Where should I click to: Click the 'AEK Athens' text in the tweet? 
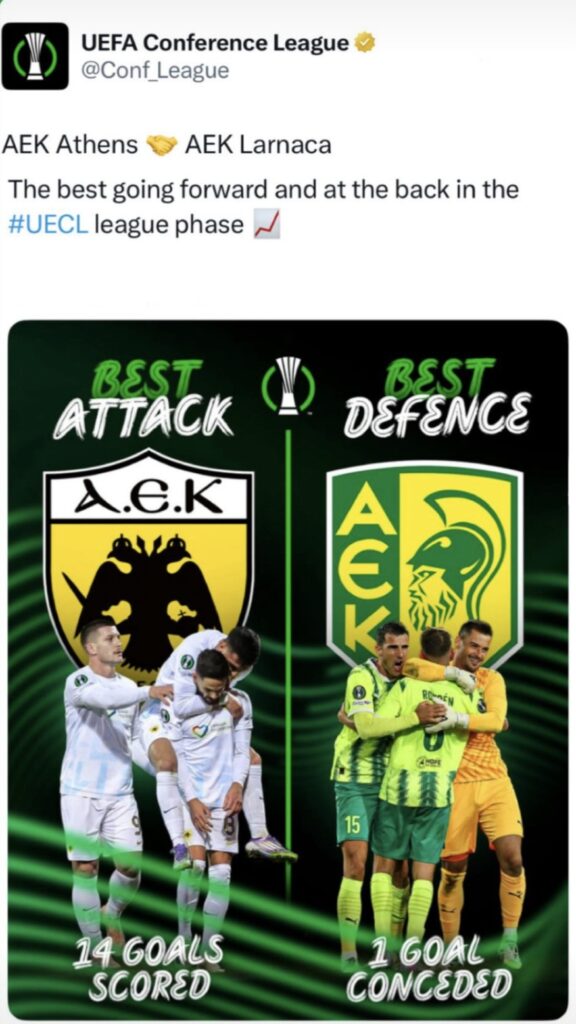click(71, 145)
